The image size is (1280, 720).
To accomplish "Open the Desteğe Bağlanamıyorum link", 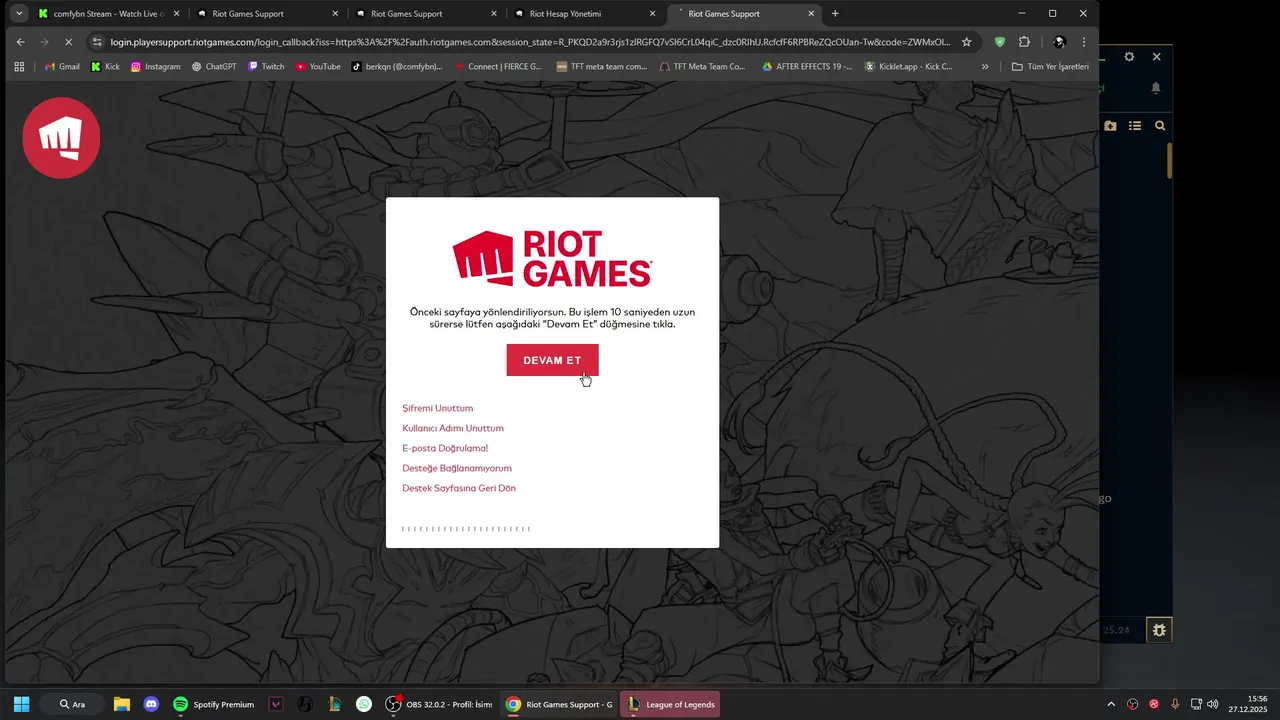I will 457,468.
